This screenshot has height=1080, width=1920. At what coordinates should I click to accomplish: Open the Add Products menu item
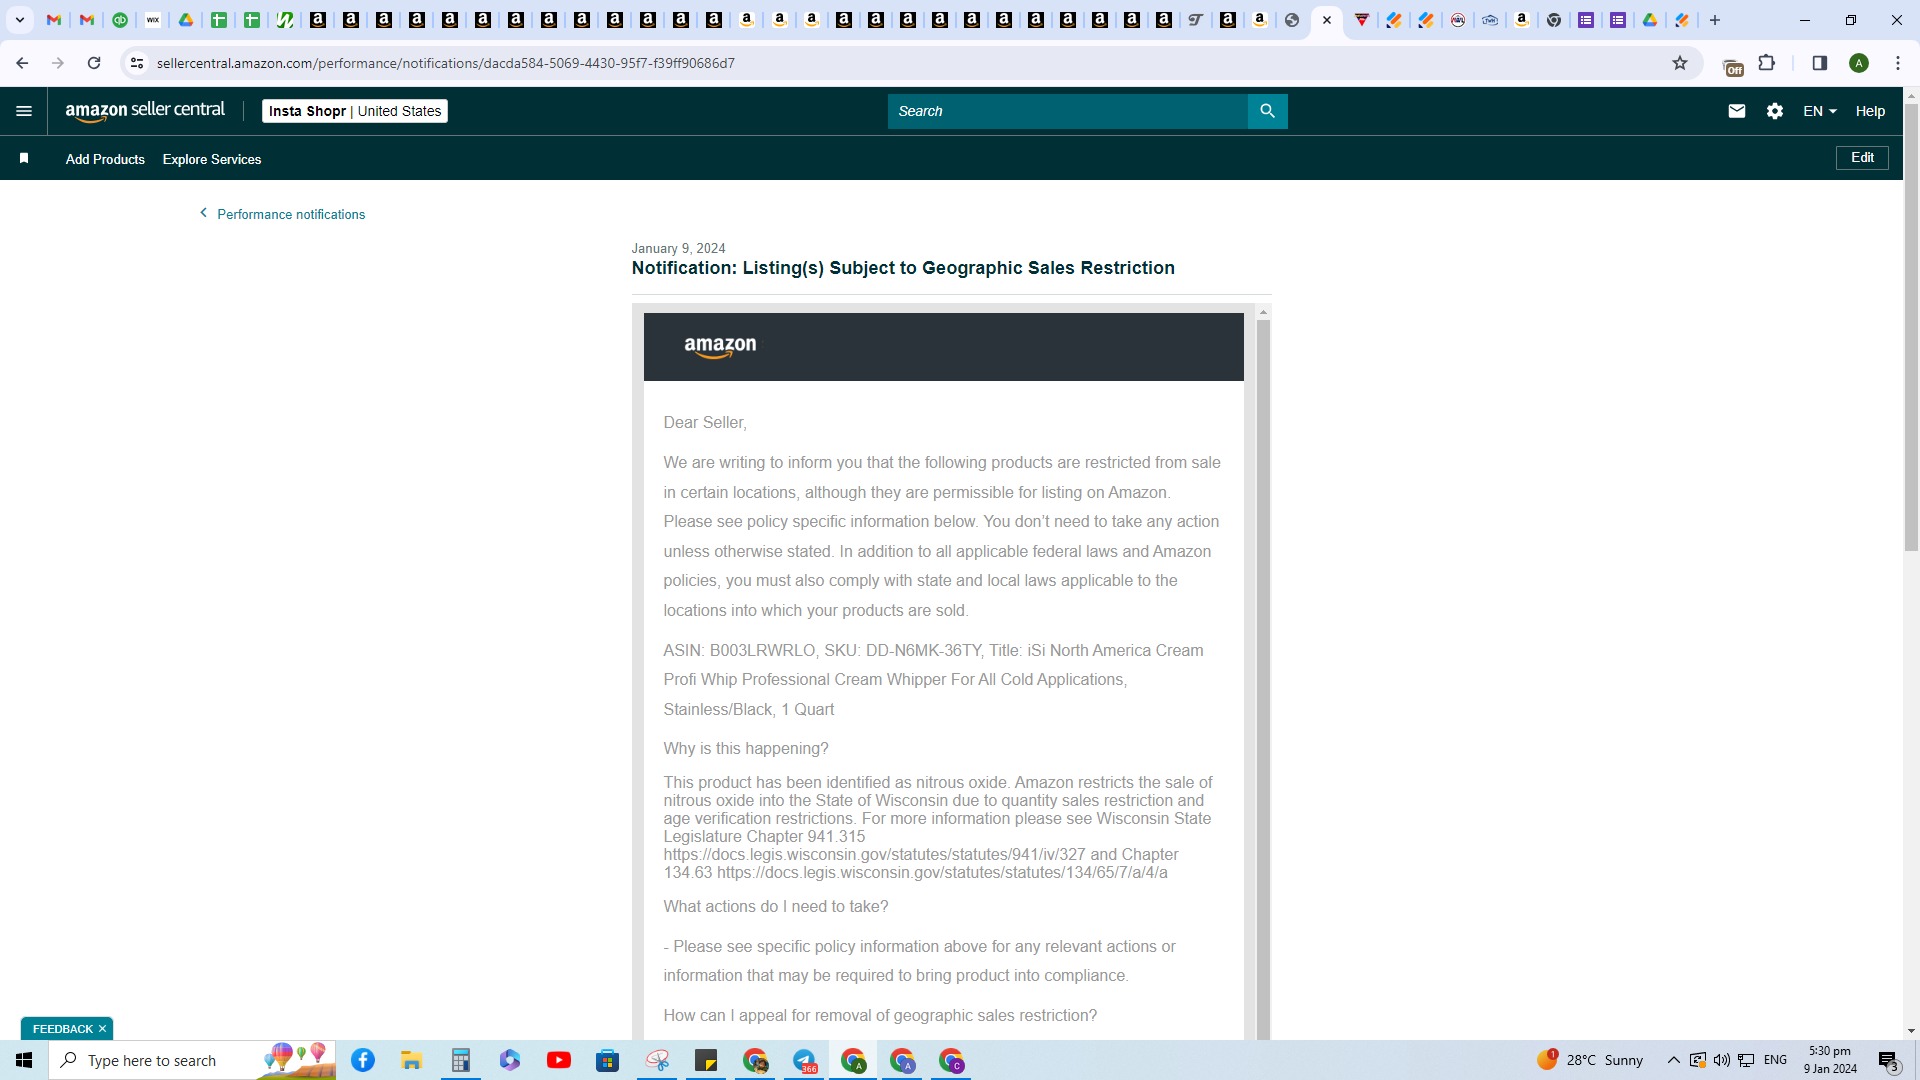point(105,159)
